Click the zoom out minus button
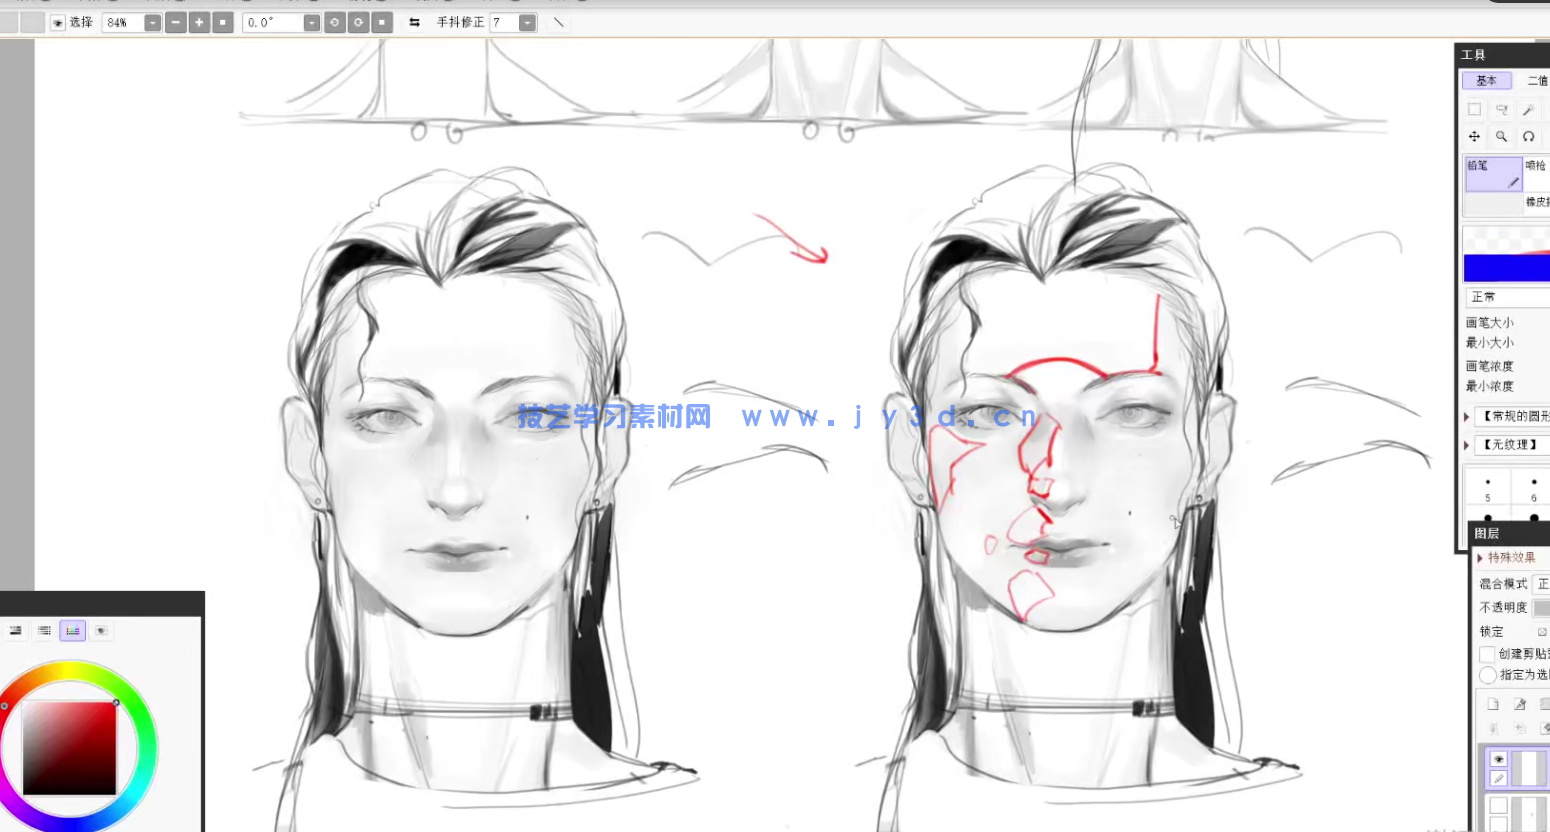Image resolution: width=1550 pixels, height=832 pixels. [176, 22]
